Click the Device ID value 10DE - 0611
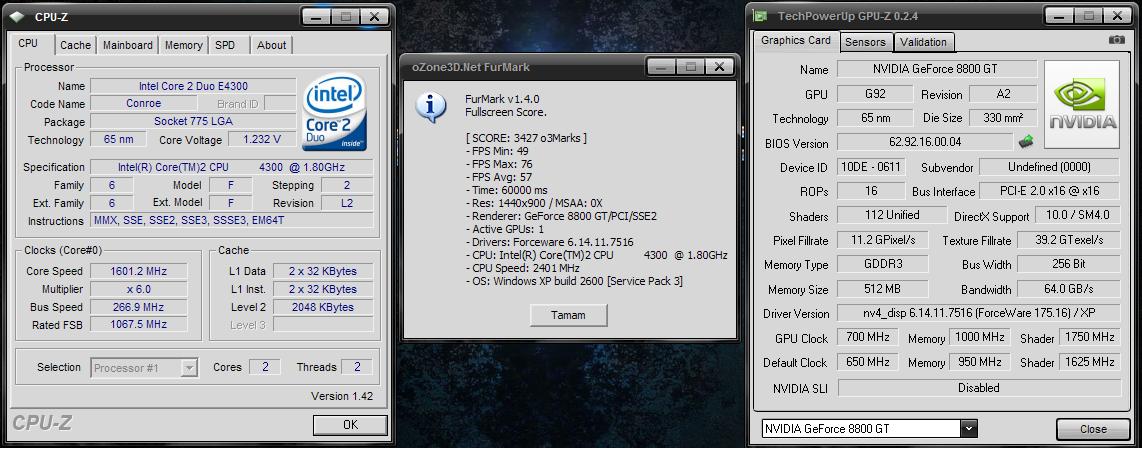1142x450 pixels. [870, 167]
